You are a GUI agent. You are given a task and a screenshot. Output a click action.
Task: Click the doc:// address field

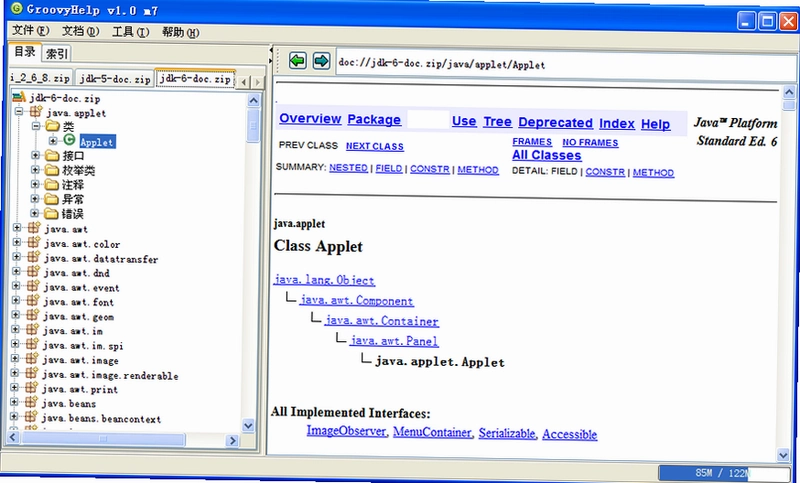pos(564,65)
